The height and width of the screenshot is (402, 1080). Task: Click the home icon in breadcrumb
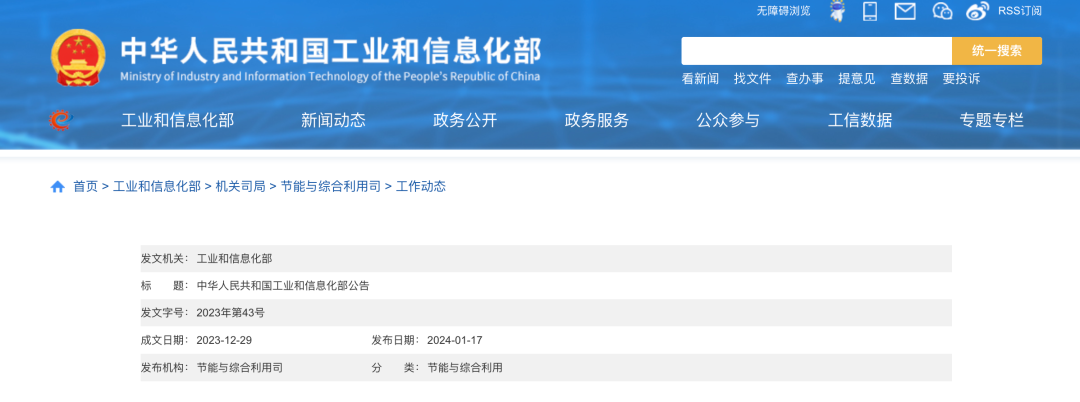(58, 186)
